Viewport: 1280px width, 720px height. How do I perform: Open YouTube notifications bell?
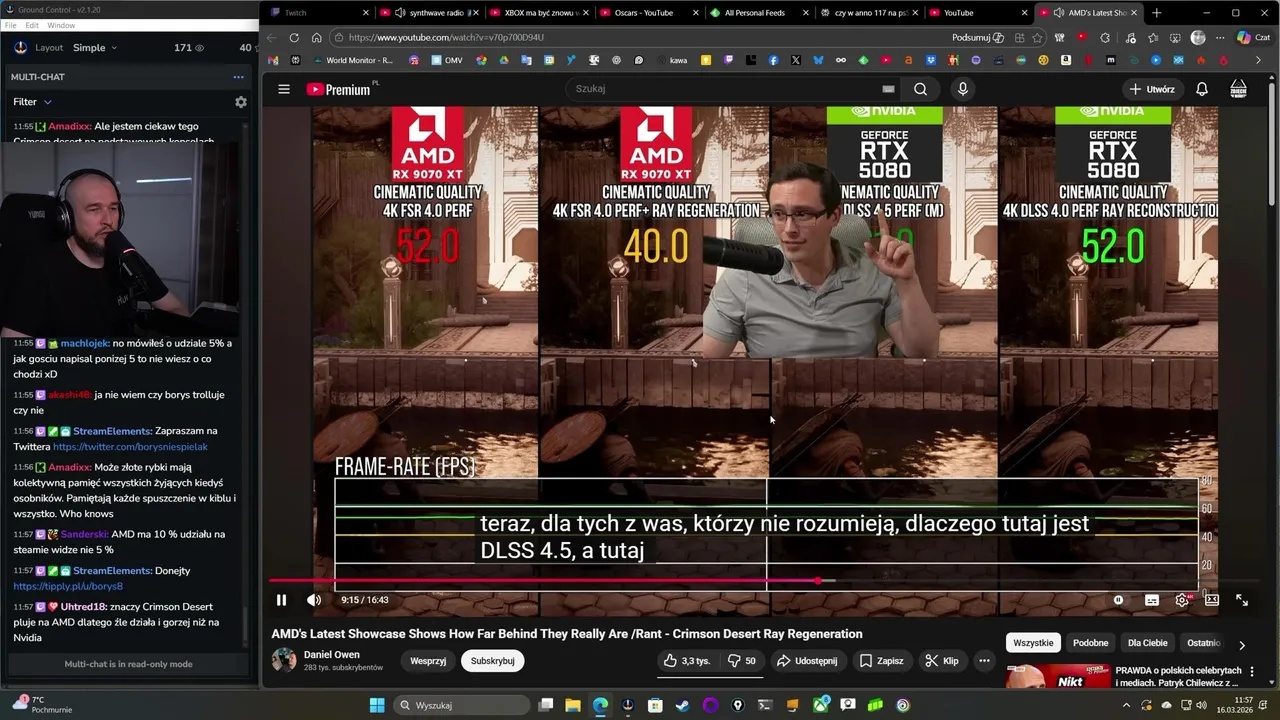coord(1202,89)
